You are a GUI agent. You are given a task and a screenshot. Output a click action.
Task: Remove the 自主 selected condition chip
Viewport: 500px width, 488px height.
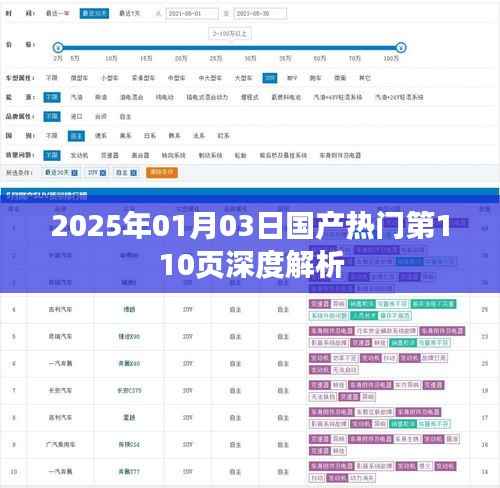[133, 173]
